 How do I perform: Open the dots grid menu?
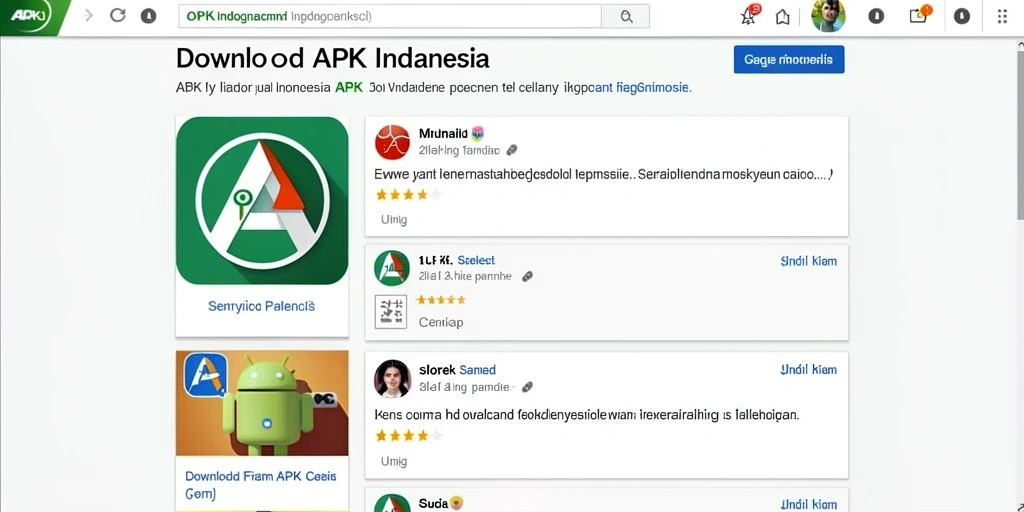[1002, 16]
